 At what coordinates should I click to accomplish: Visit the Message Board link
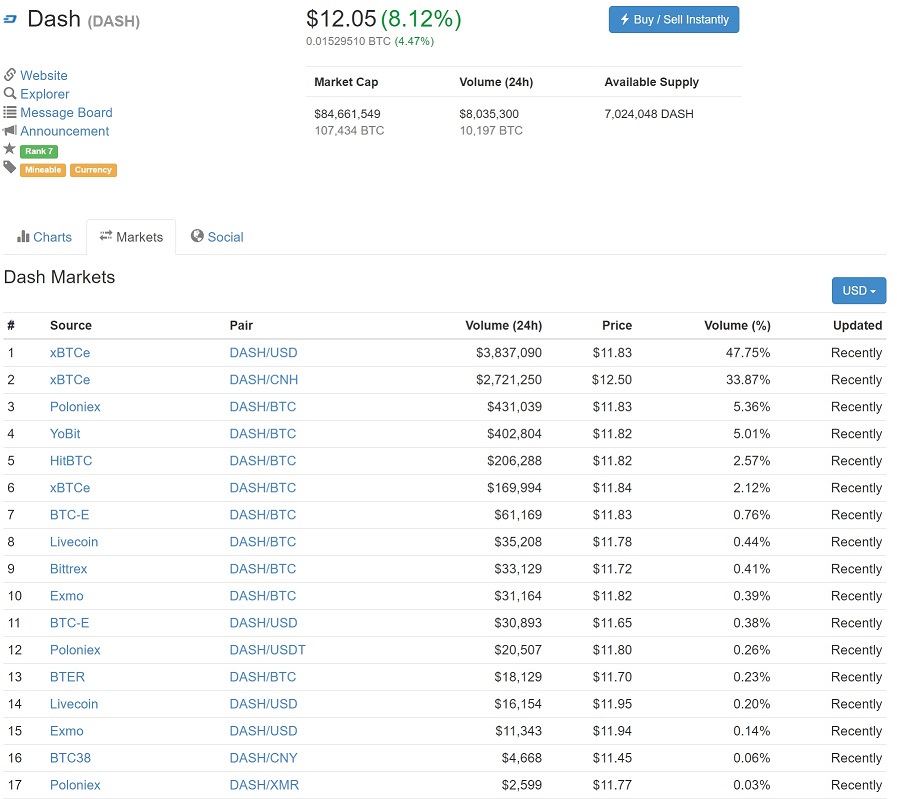[66, 113]
